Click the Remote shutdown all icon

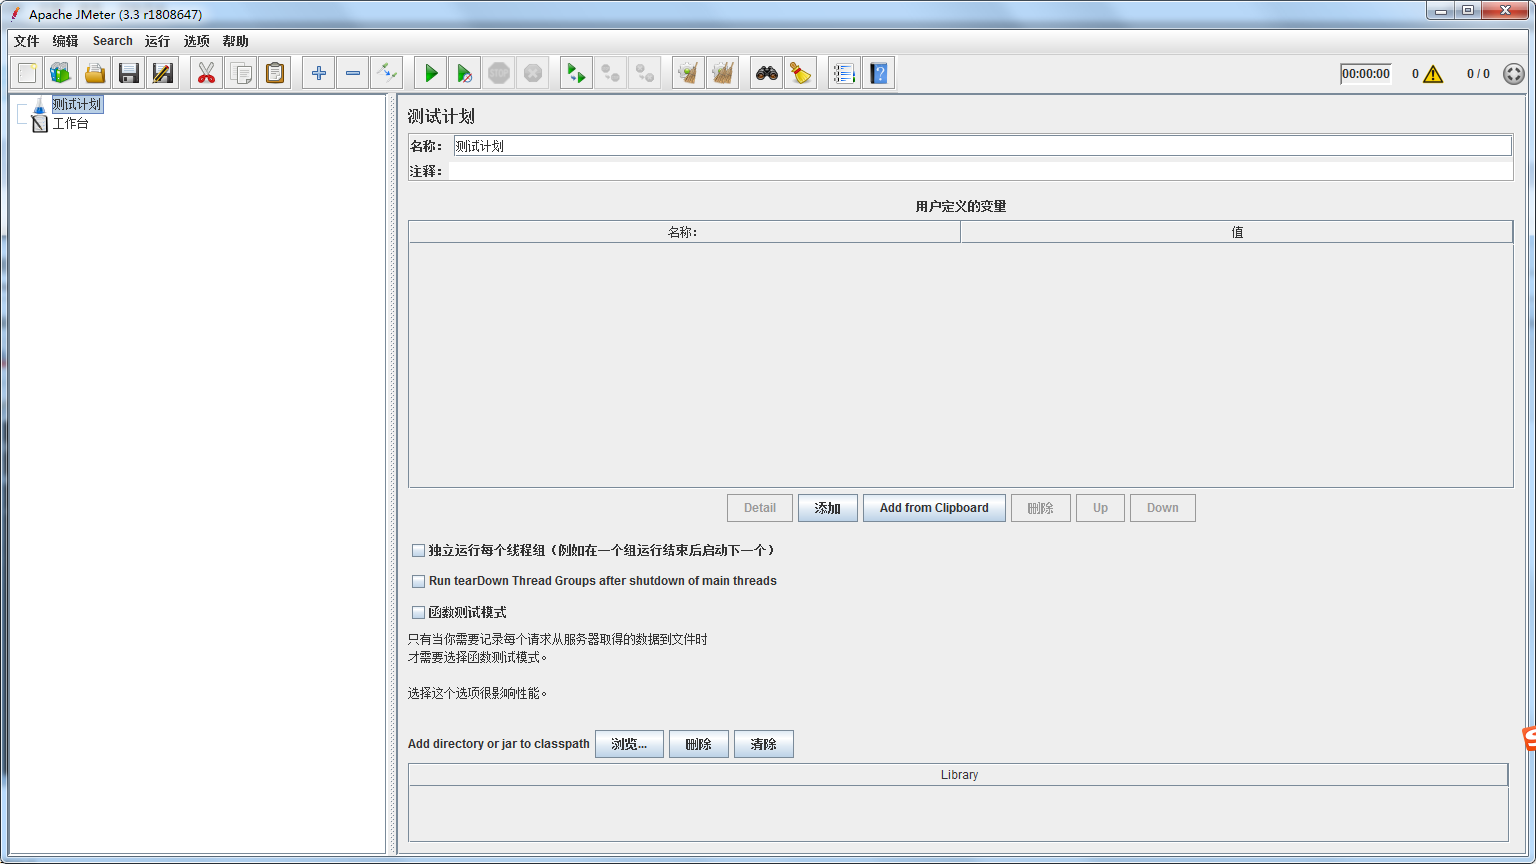click(x=645, y=73)
